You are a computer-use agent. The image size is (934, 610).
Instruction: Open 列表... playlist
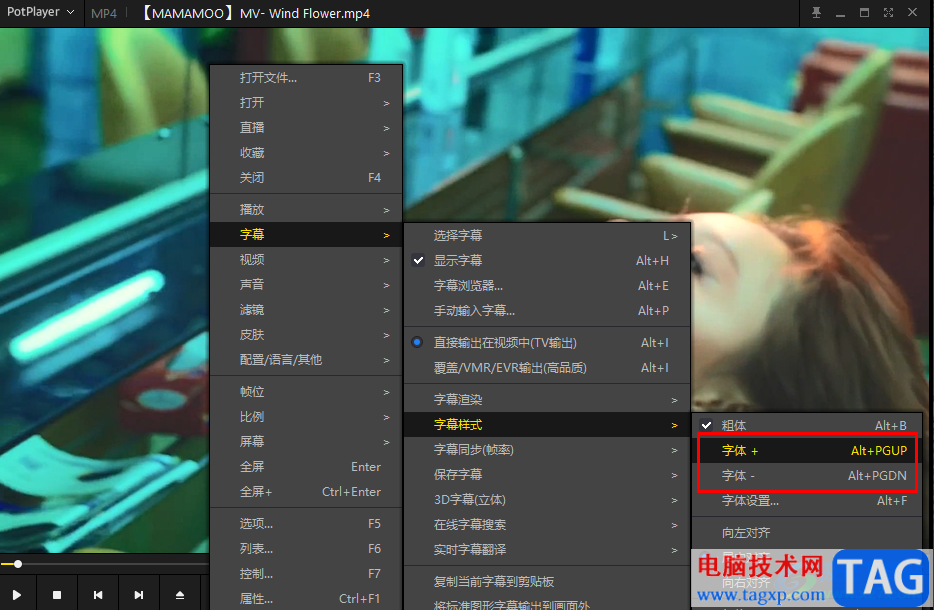tap(306, 549)
